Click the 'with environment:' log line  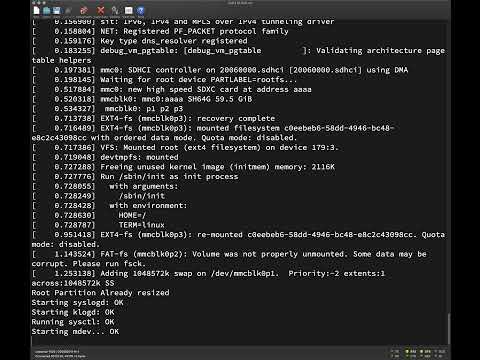coord(109,206)
